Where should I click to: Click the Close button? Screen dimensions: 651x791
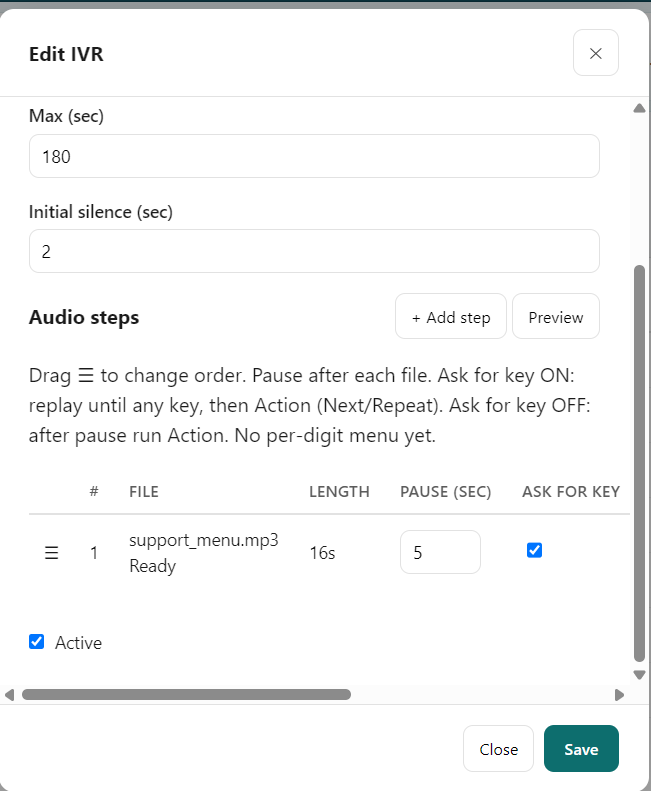pyautogui.click(x=498, y=749)
